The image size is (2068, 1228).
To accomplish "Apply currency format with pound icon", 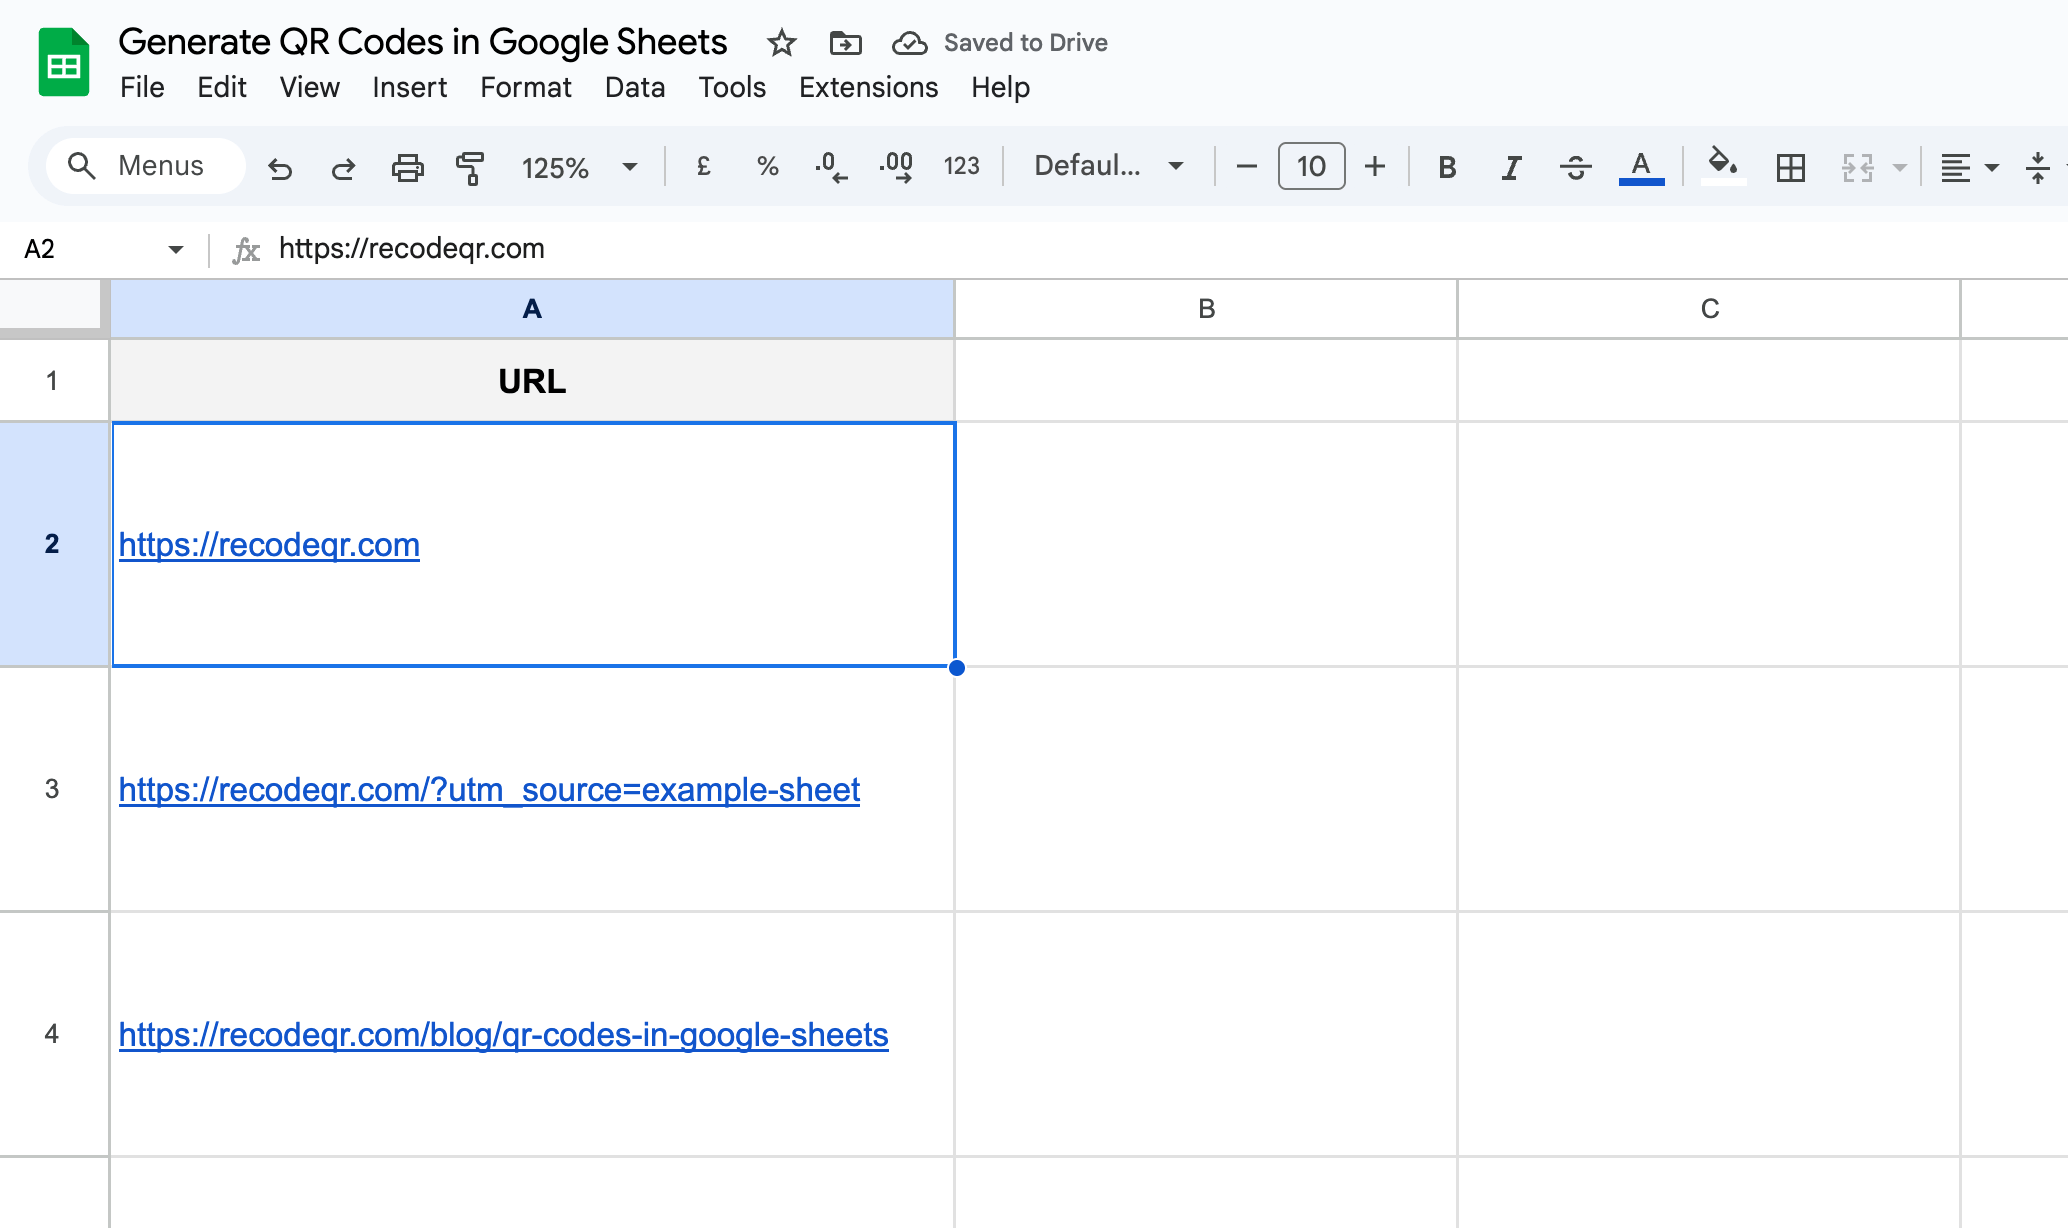I will click(703, 167).
